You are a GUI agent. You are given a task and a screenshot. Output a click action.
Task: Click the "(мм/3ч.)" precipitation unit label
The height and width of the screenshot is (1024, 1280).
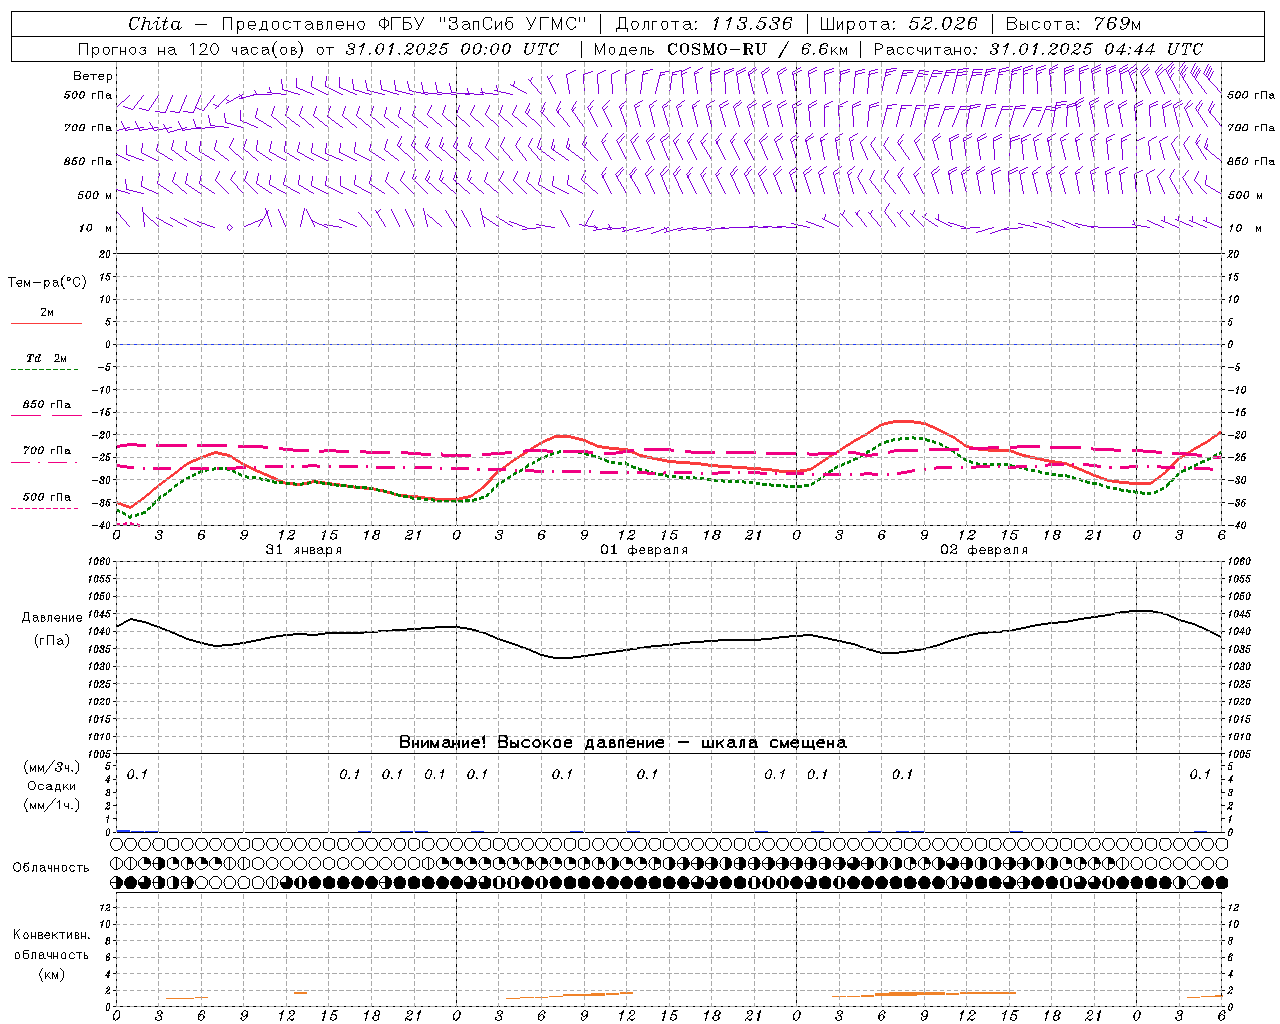pyautogui.click(x=51, y=768)
